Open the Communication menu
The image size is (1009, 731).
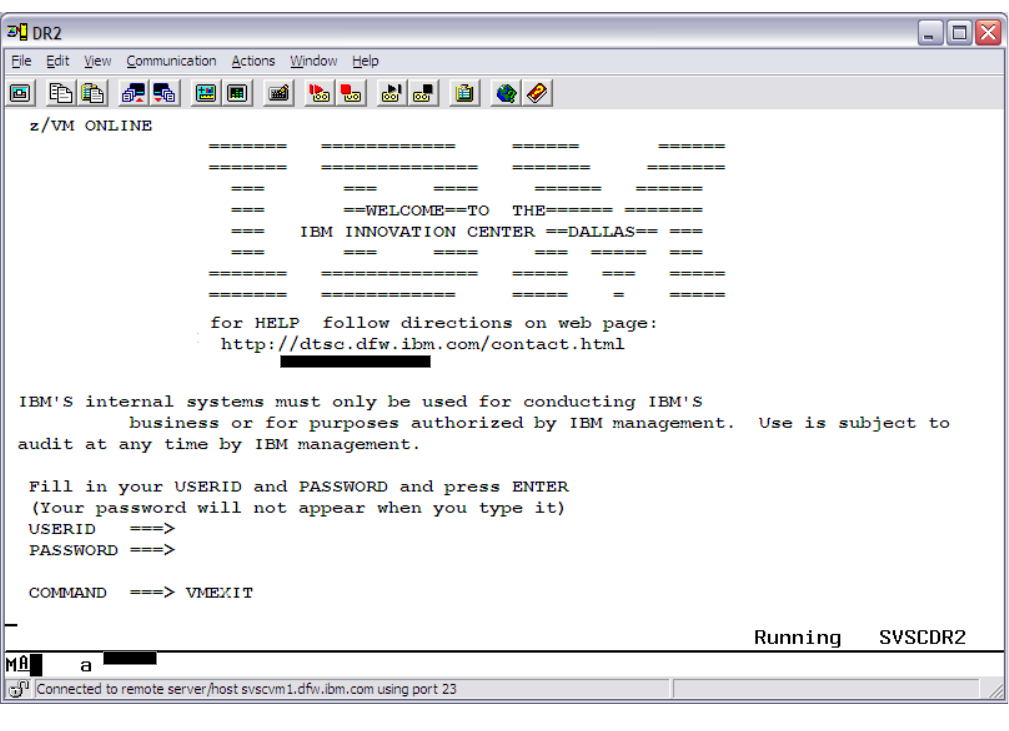[171, 61]
